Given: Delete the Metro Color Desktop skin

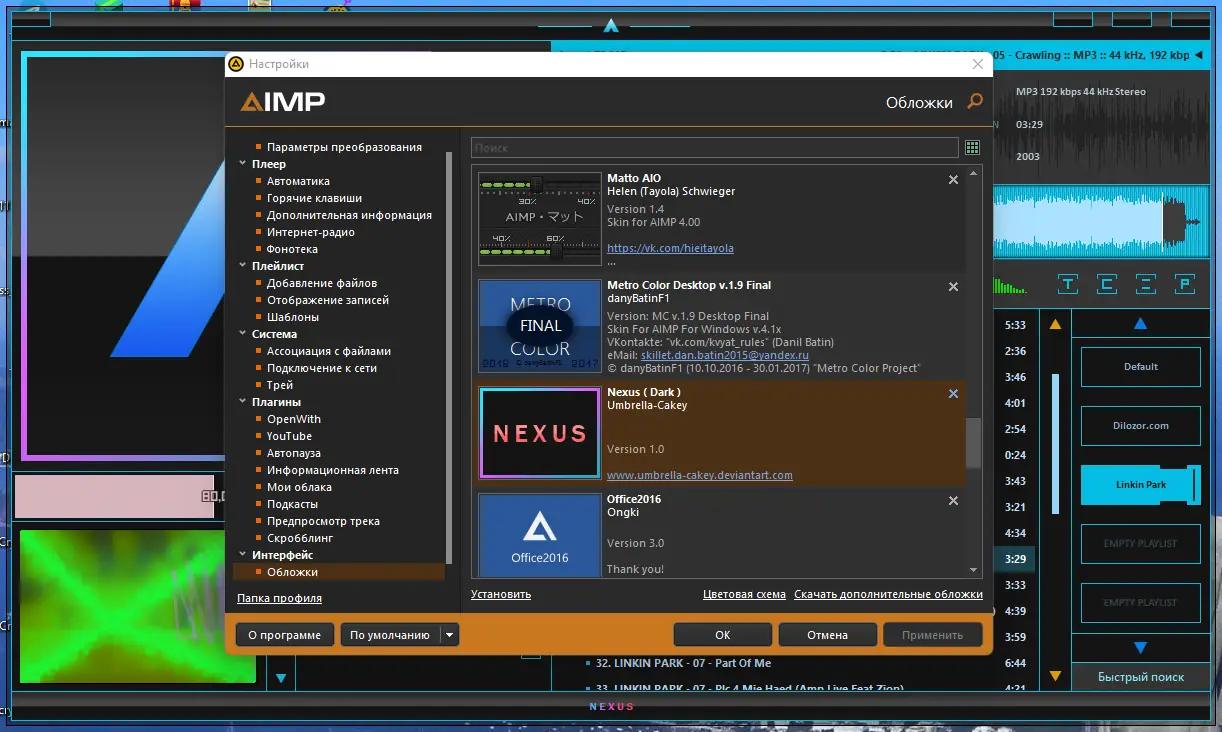Looking at the screenshot, I should (953, 287).
